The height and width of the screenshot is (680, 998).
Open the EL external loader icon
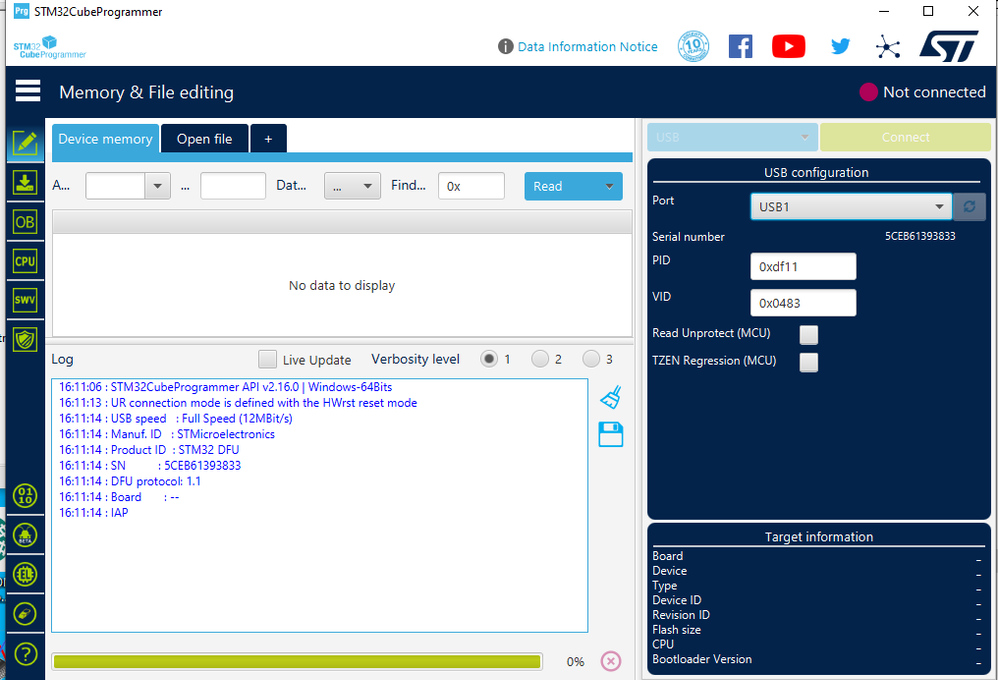[x=25, y=574]
